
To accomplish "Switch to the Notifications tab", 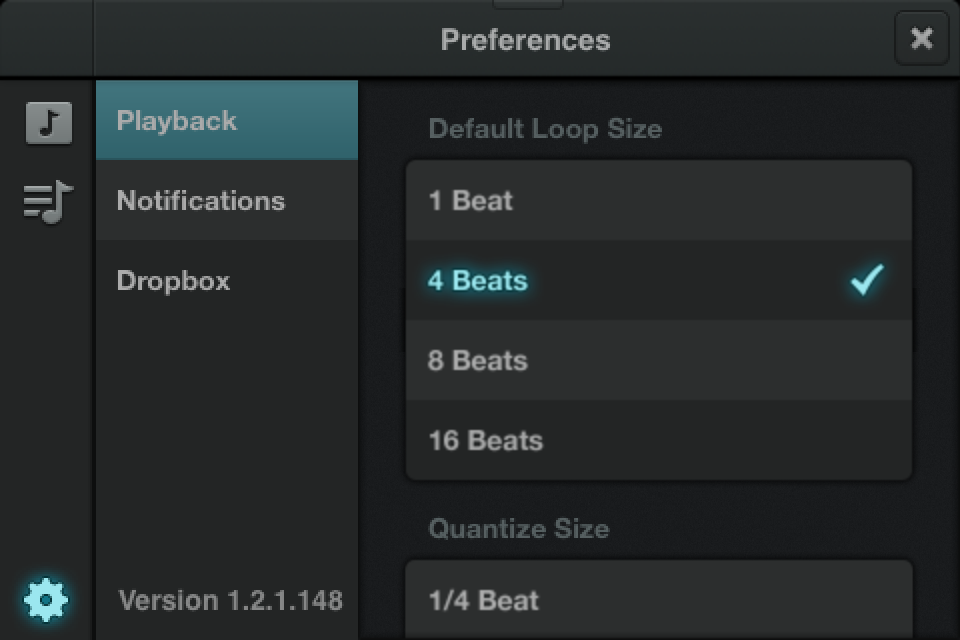I will (x=227, y=201).
